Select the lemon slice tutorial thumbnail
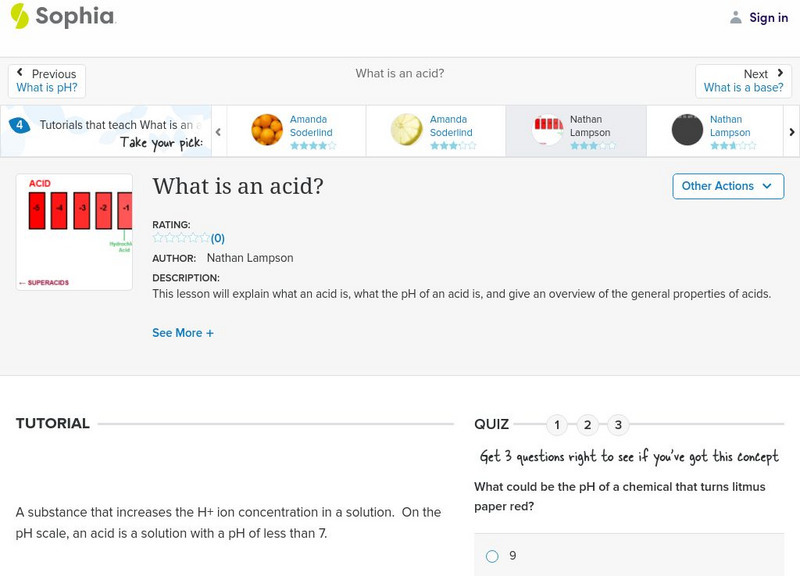 tap(406, 130)
